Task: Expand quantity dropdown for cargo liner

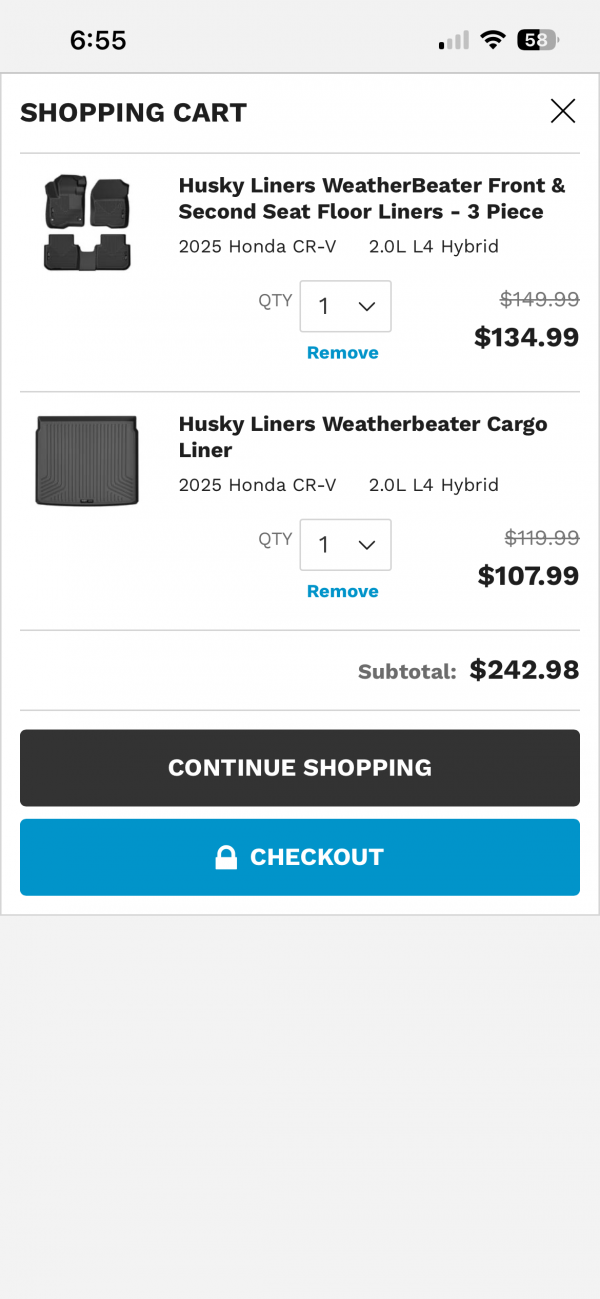Action: (345, 545)
